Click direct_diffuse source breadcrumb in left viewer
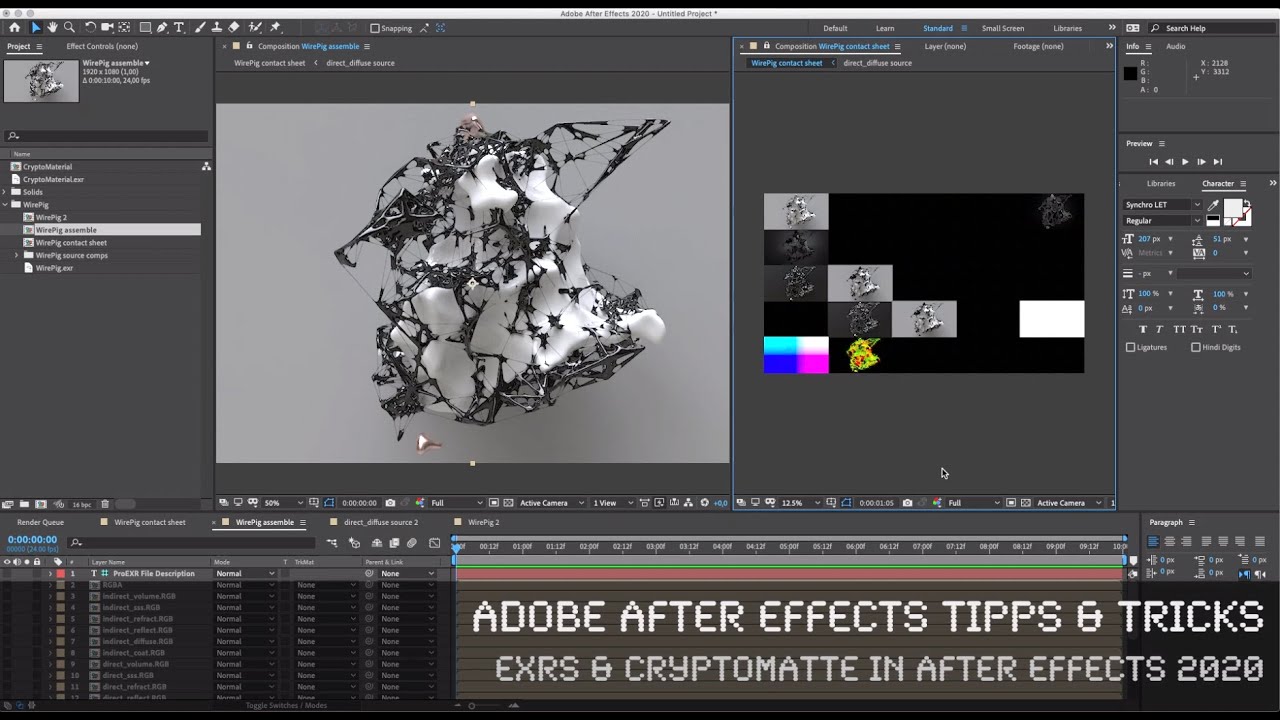 tap(360, 63)
